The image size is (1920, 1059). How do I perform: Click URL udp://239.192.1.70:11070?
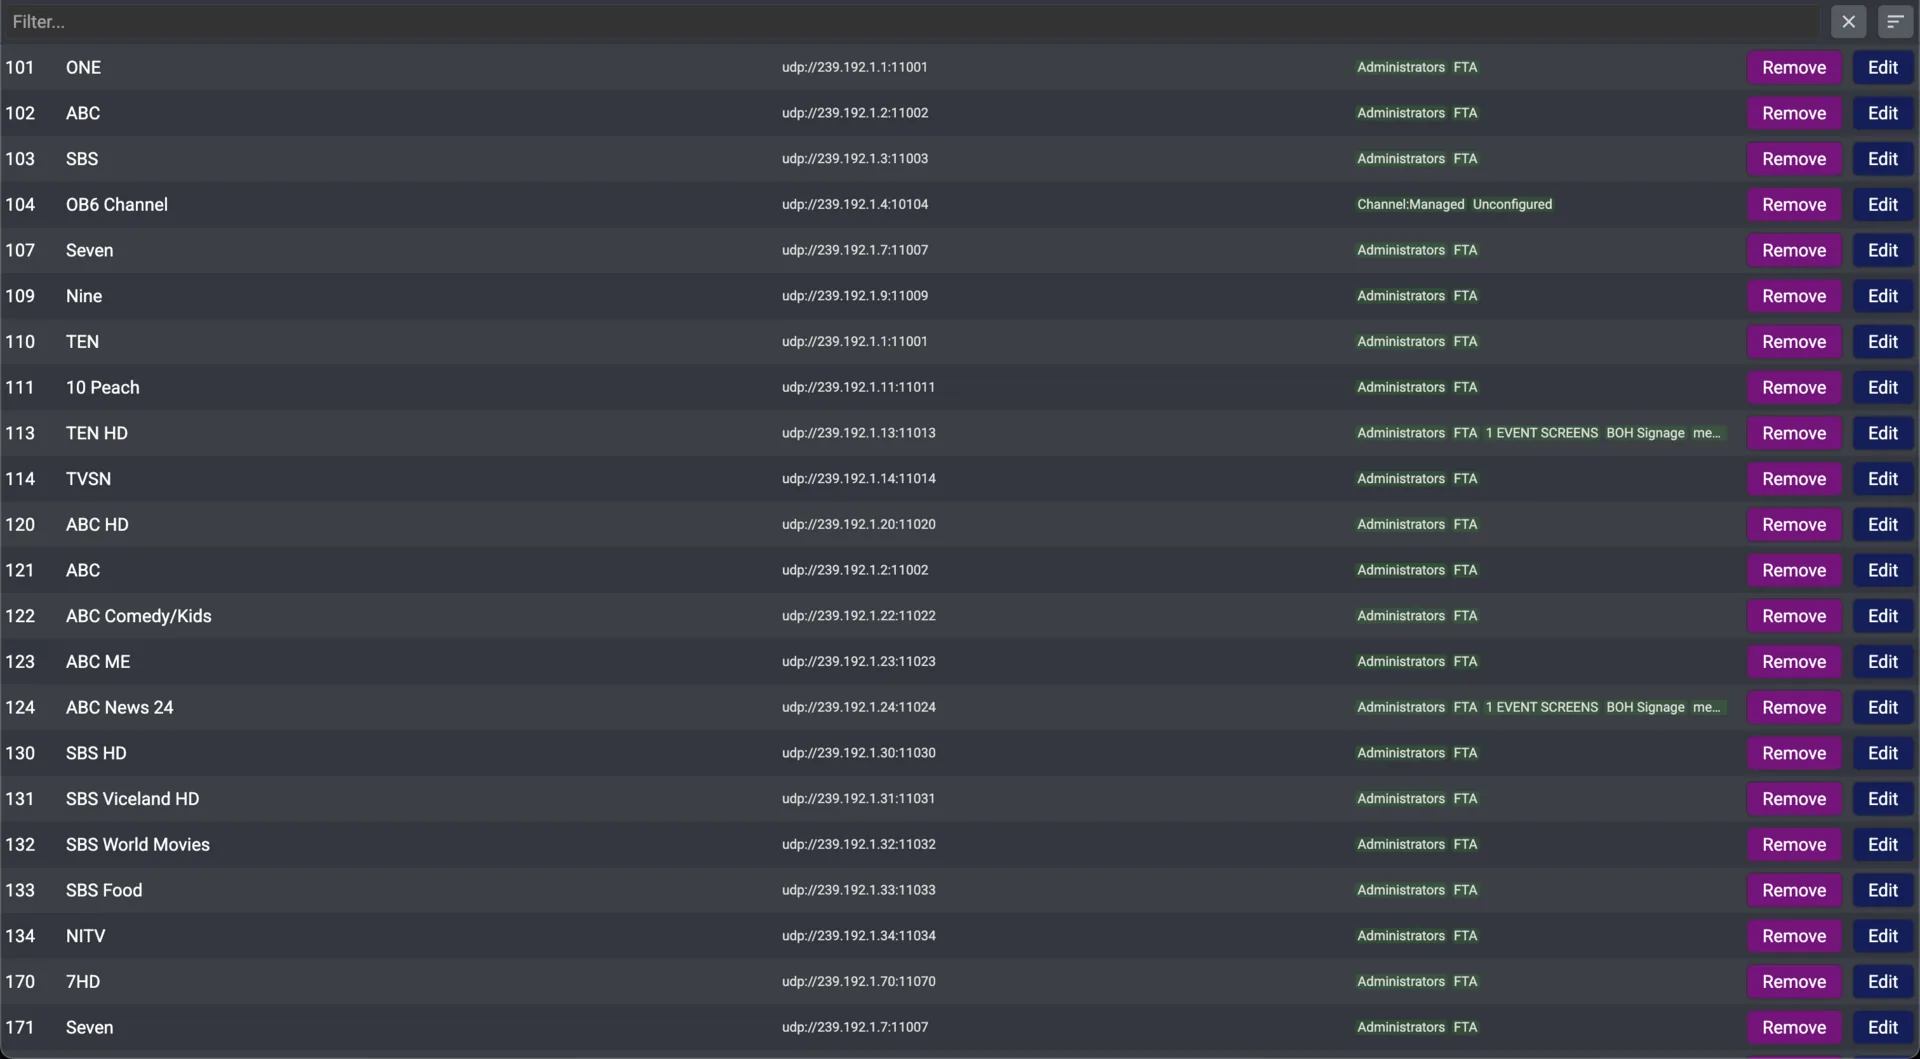coord(859,981)
